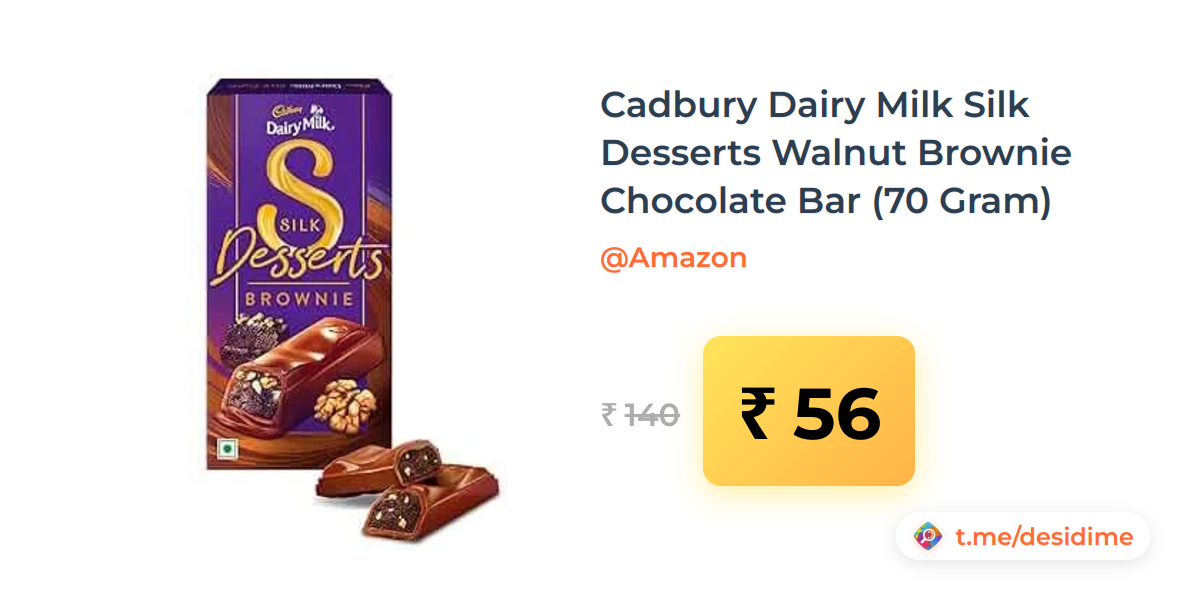This screenshot has height=600, width=1200.
Task: Click the white t.me/desidime pill badge
Action: 1023,537
